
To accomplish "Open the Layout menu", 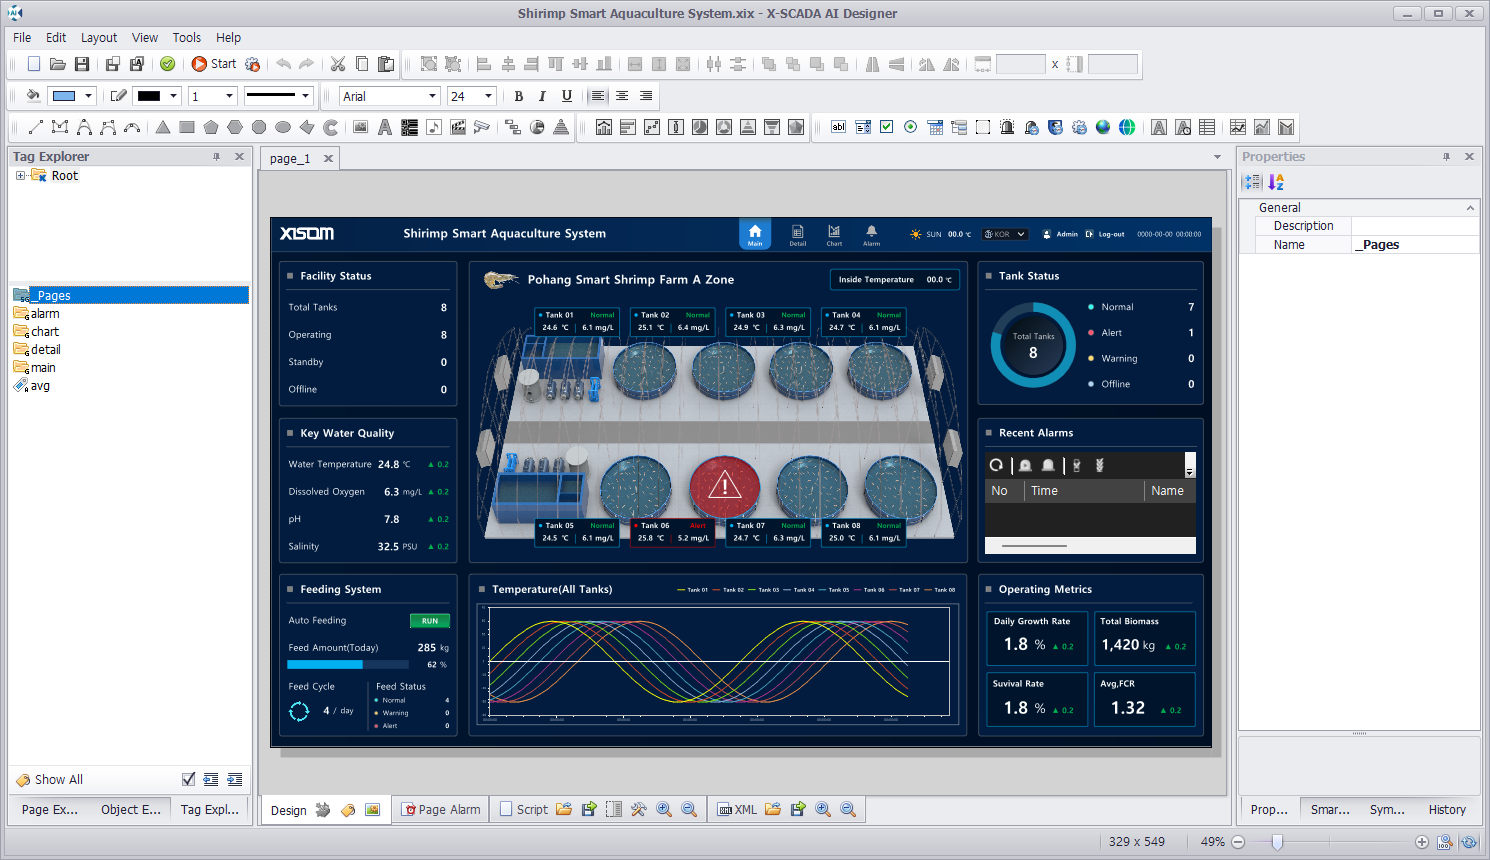I will coord(99,37).
